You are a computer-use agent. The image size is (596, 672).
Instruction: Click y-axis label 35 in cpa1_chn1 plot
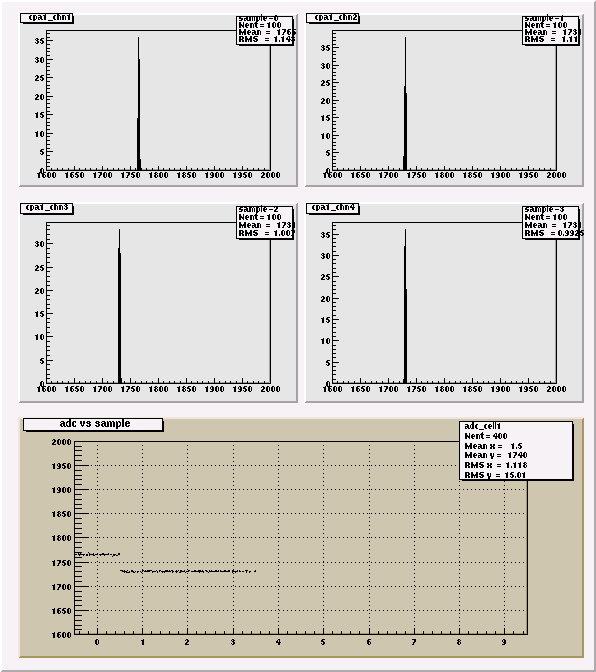[39, 41]
